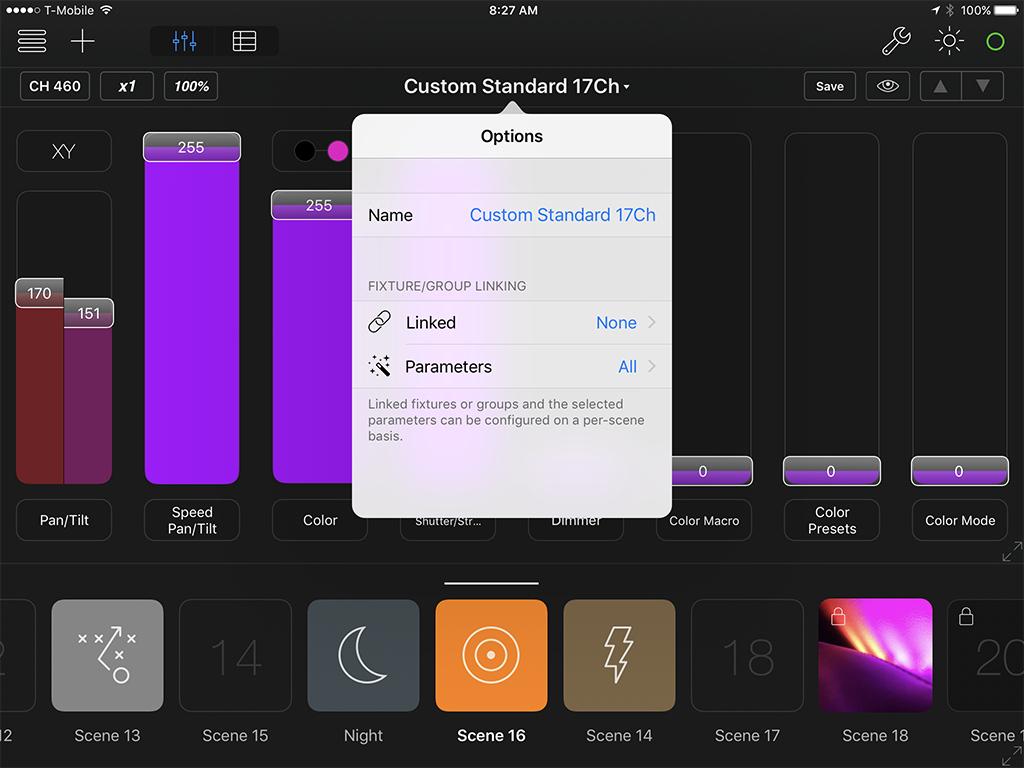Open the Parameters row showing All
The height and width of the screenshot is (768, 1024).
512,366
